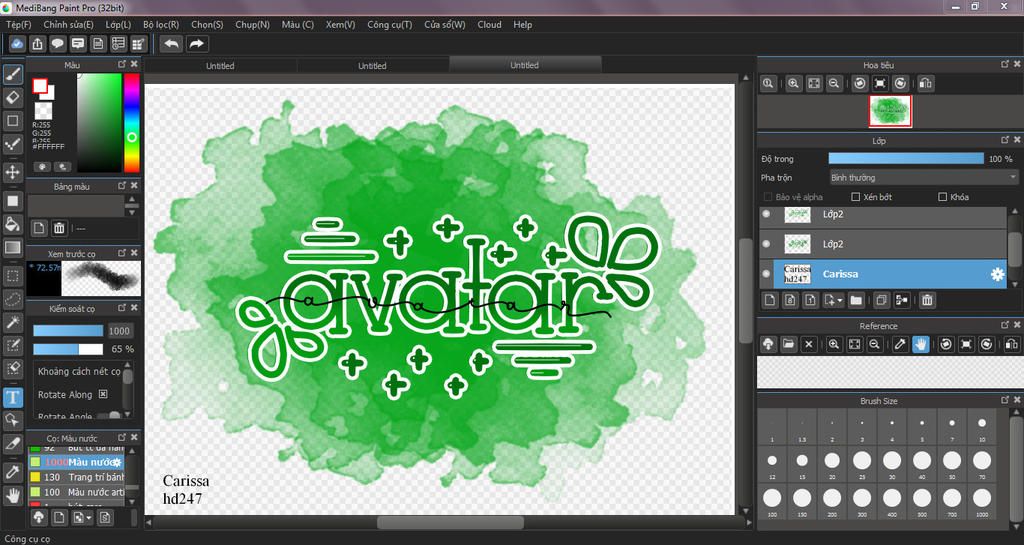Select the Eraser tool

click(x=12, y=98)
